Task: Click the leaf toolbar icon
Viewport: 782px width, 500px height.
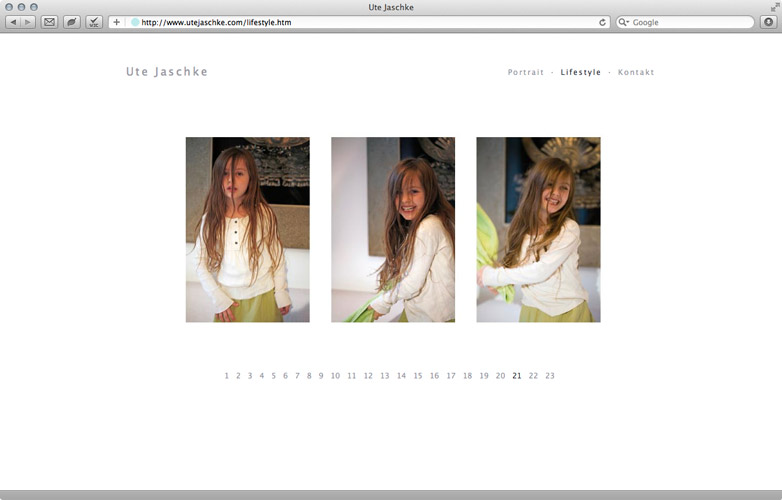Action: pyautogui.click(x=72, y=22)
